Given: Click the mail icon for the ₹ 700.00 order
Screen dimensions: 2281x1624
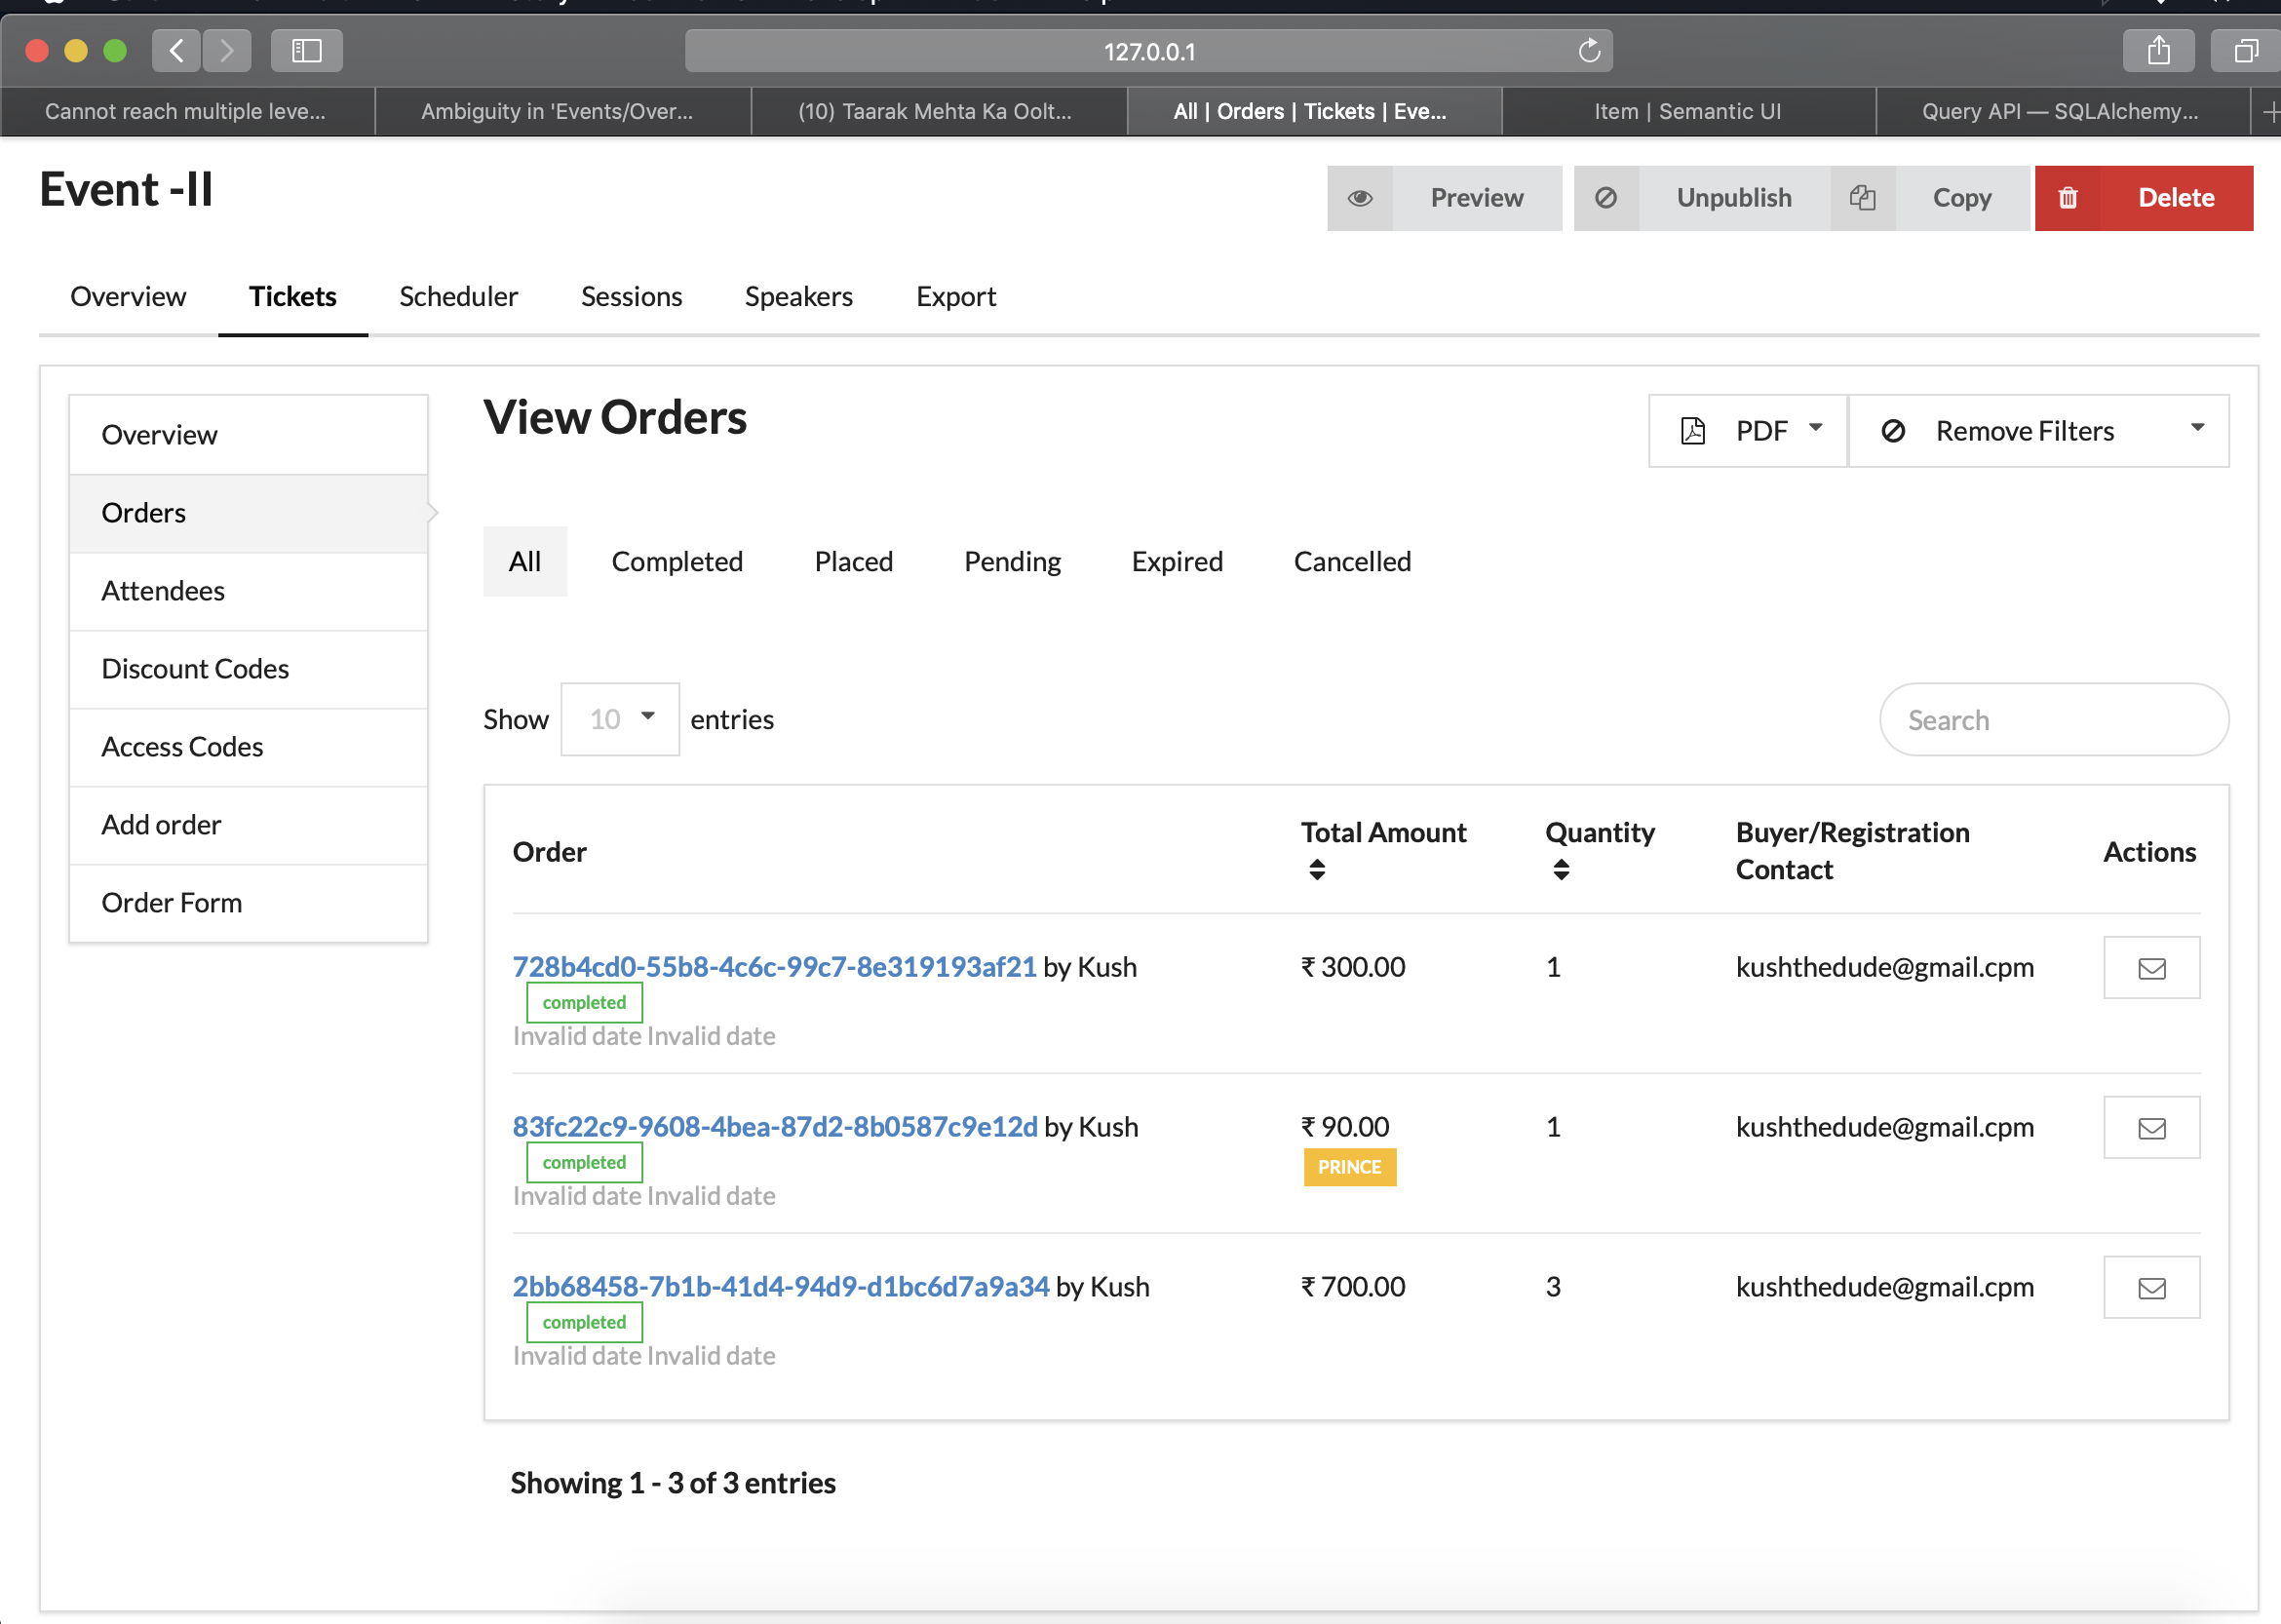Looking at the screenshot, I should 2151,1288.
